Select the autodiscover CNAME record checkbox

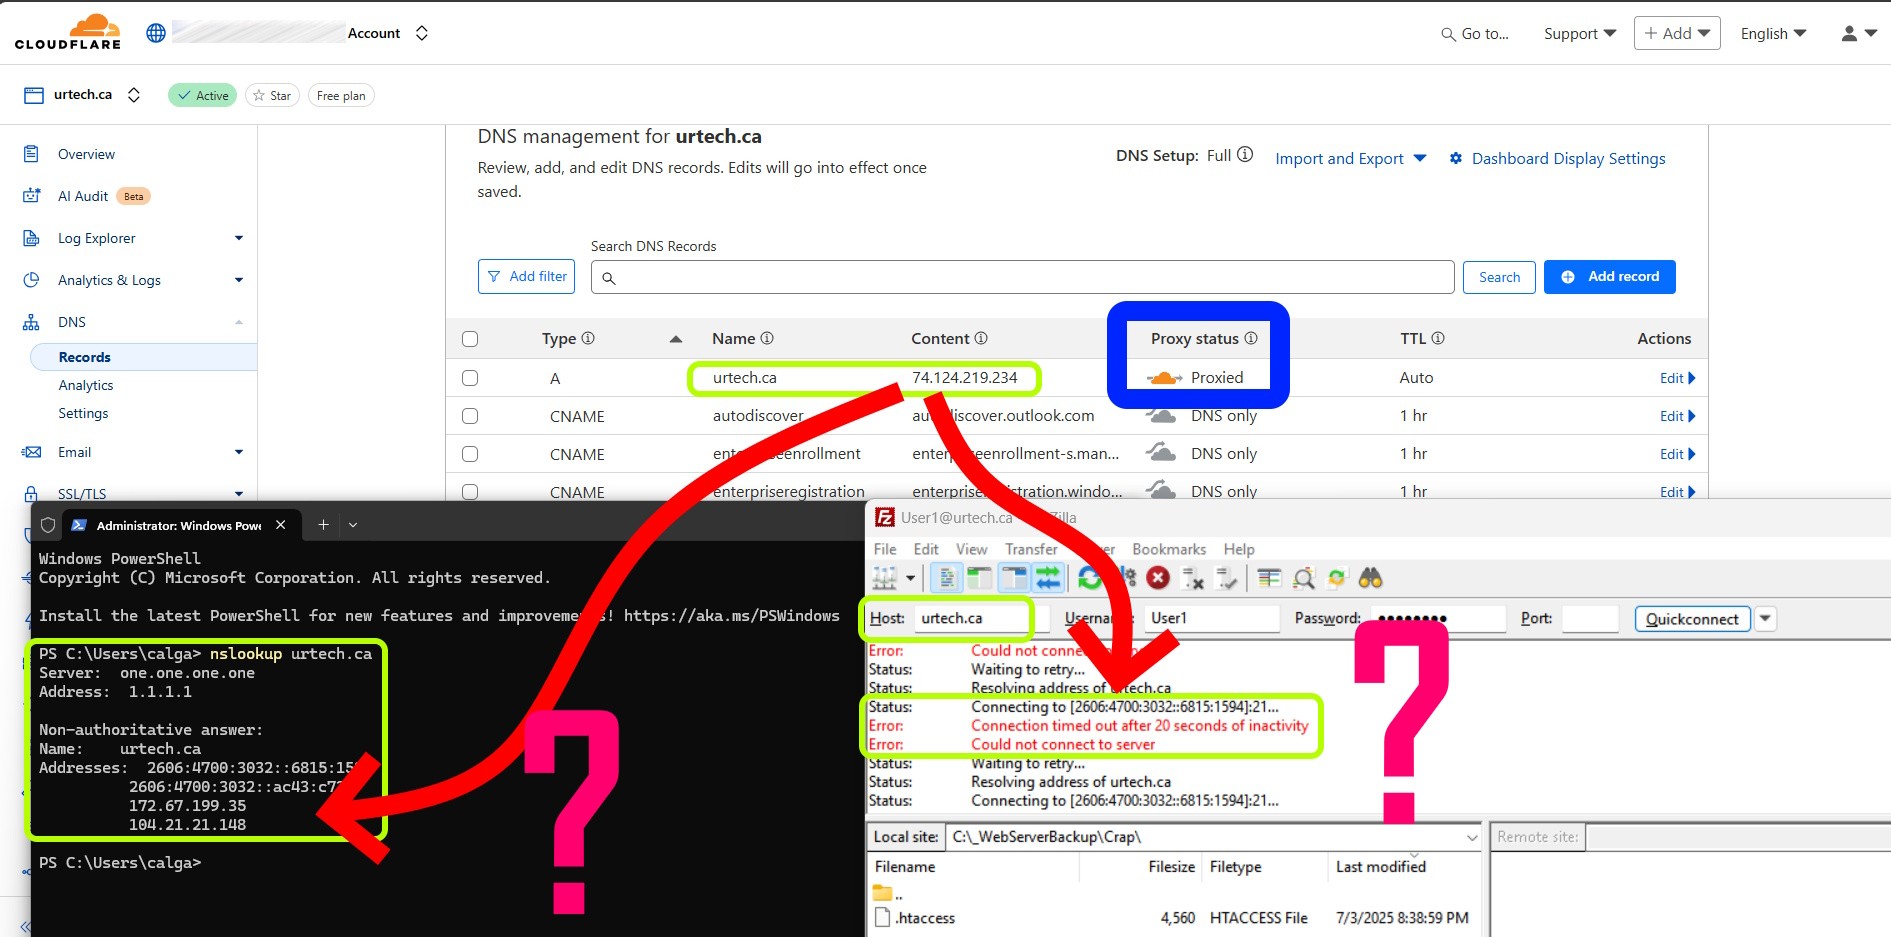[x=470, y=416]
